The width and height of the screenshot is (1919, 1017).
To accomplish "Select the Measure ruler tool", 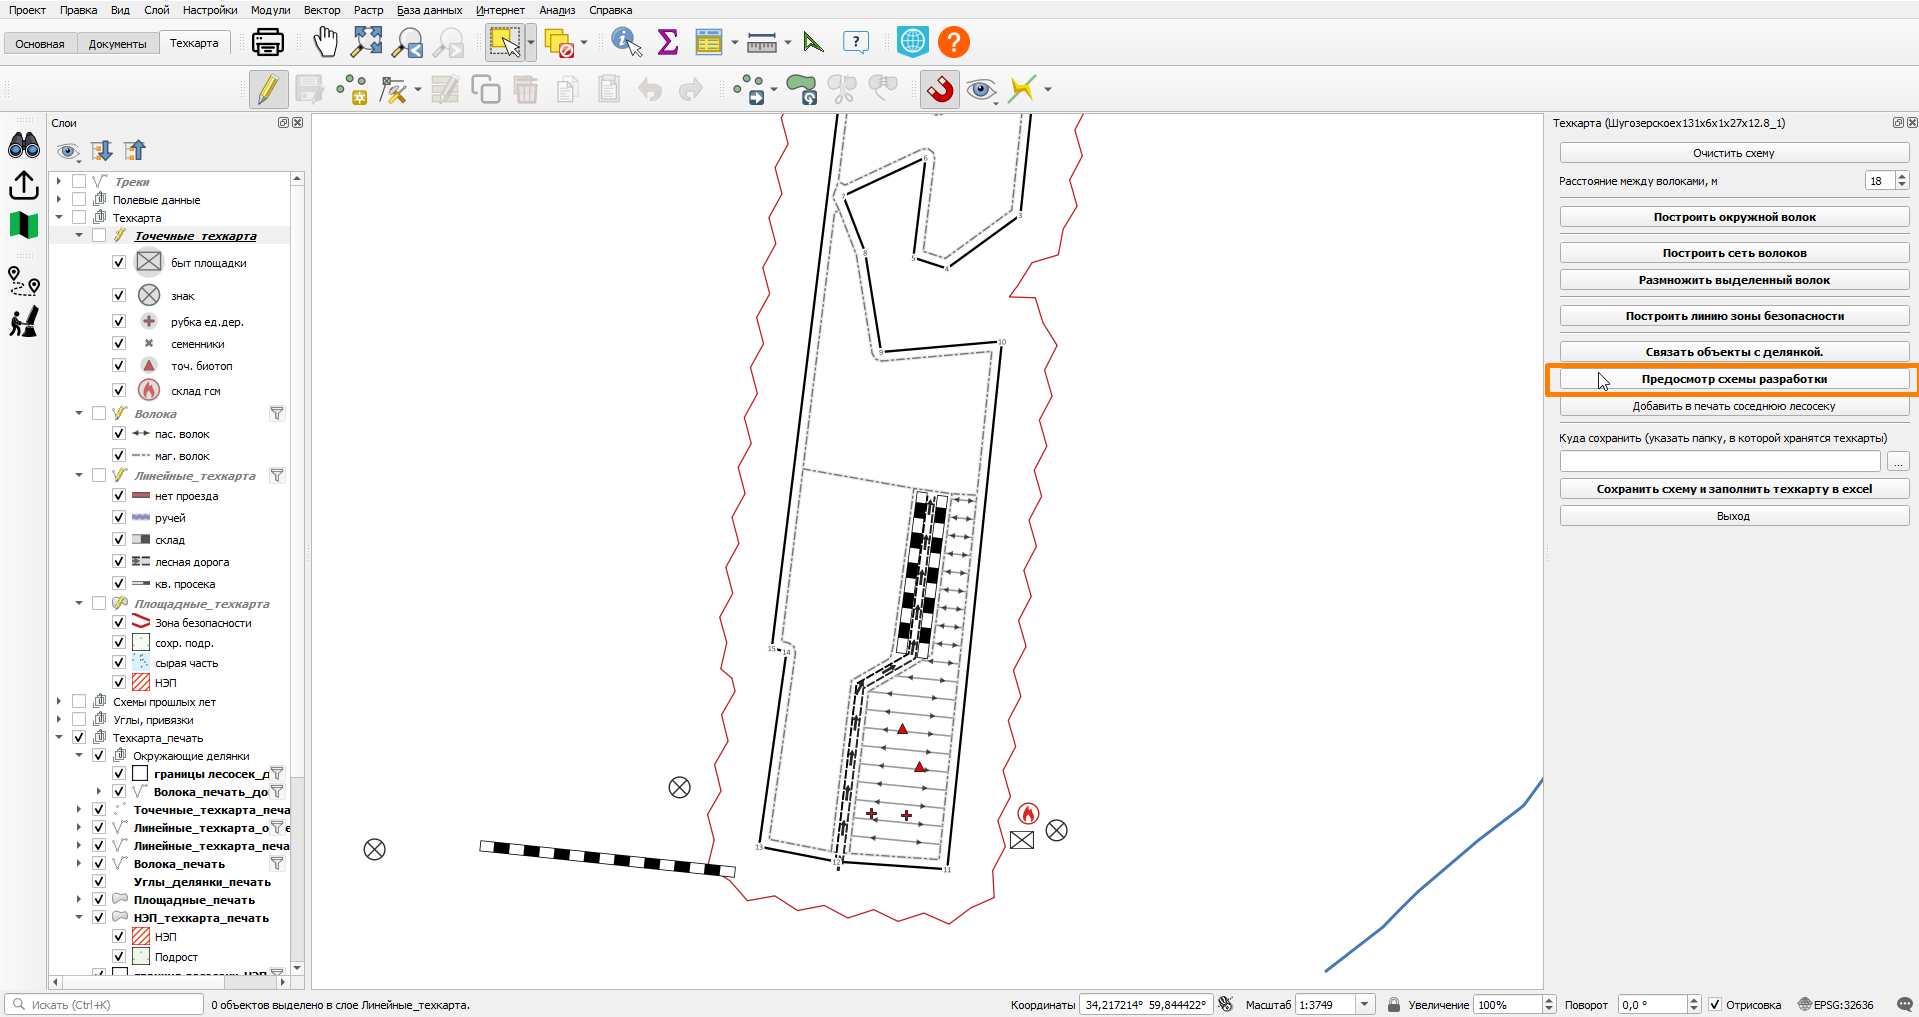I will tap(762, 43).
